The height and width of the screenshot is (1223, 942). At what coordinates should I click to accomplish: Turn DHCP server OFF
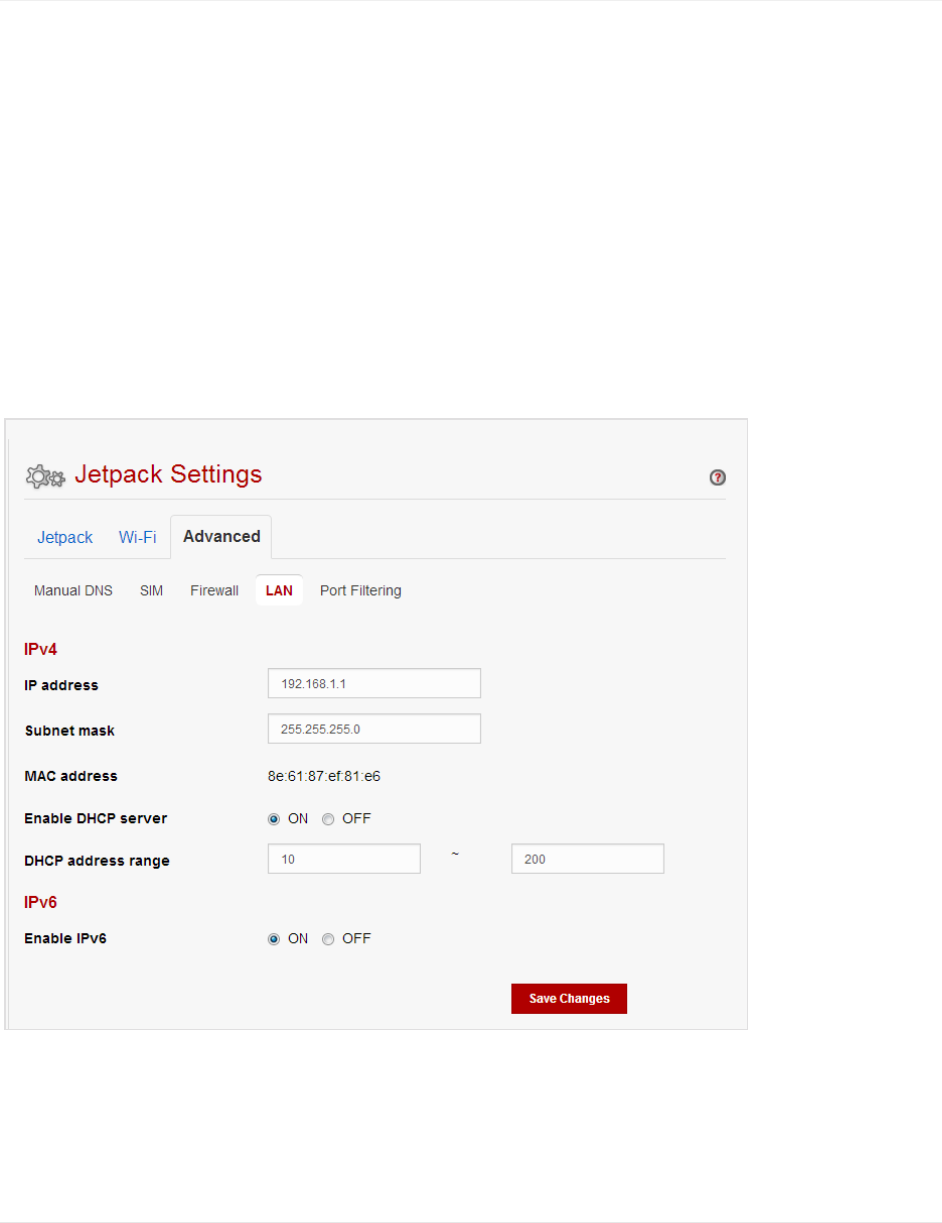tap(327, 818)
